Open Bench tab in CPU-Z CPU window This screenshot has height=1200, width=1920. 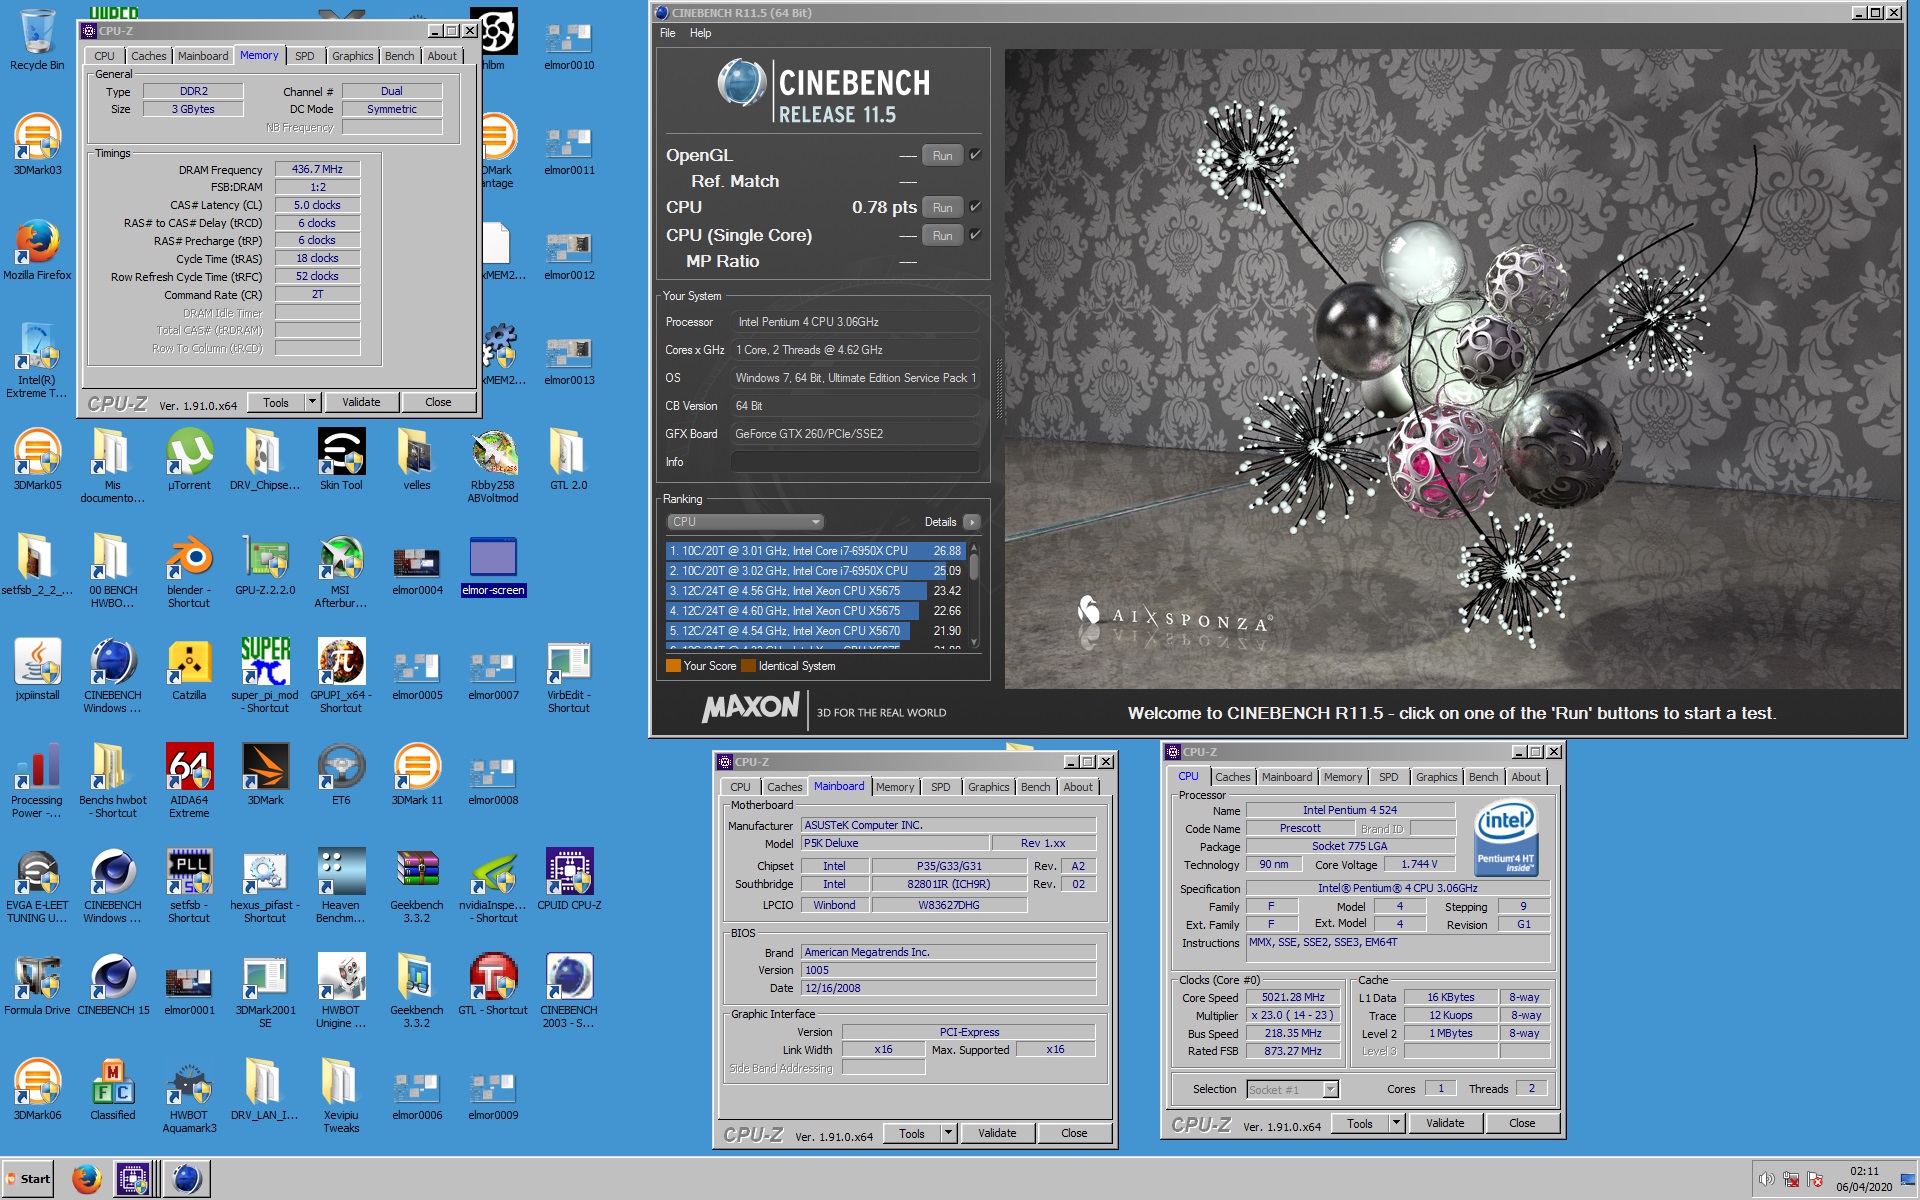(1483, 777)
